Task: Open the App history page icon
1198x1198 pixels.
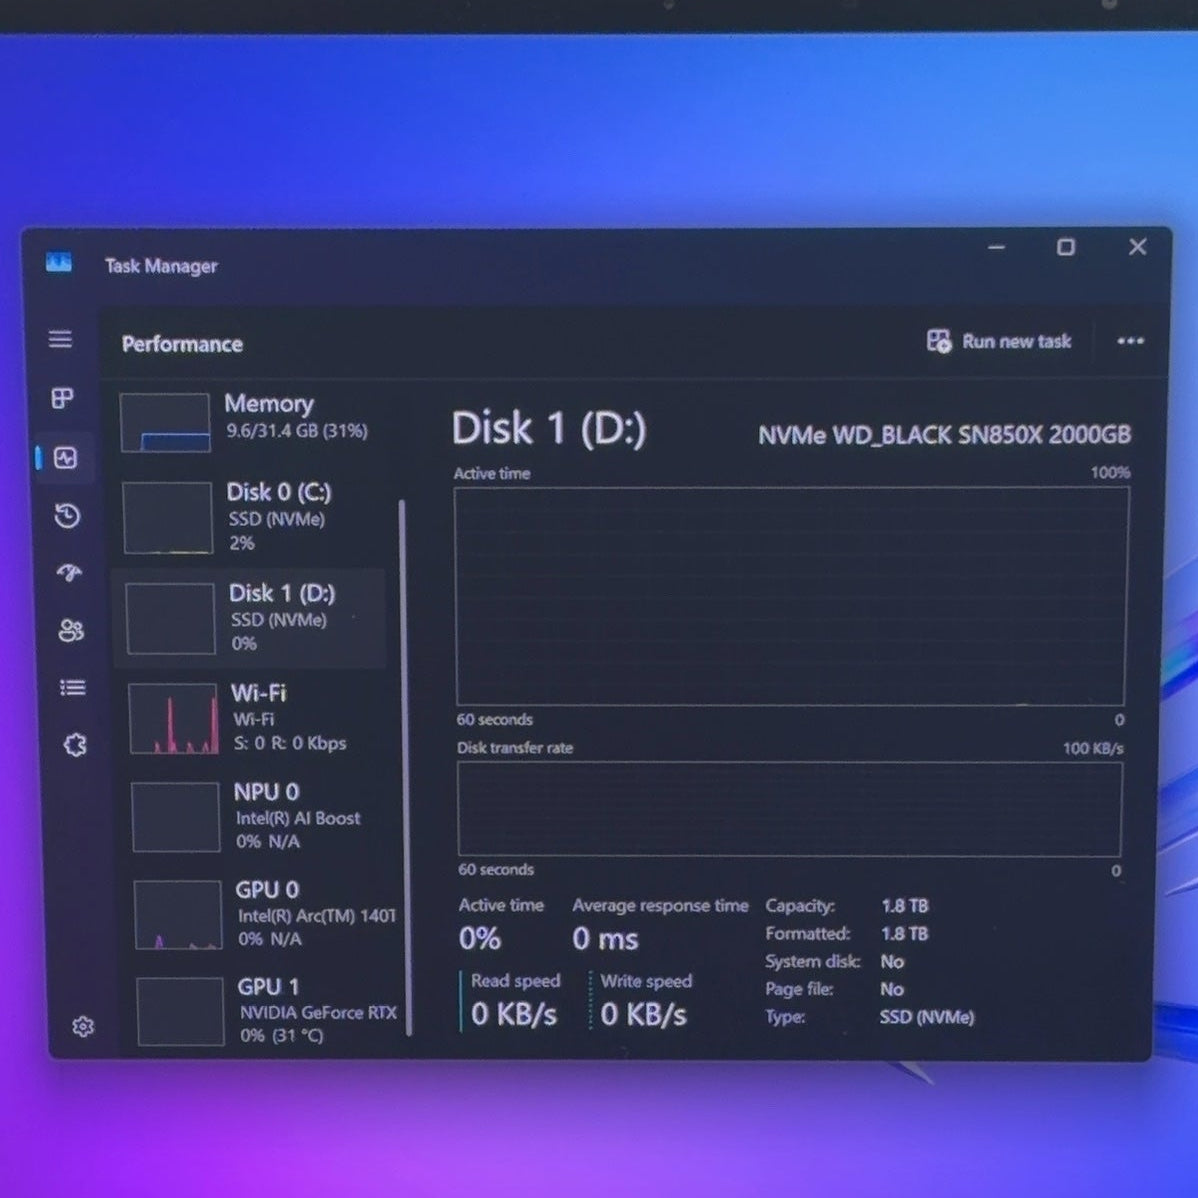Action: [x=67, y=516]
